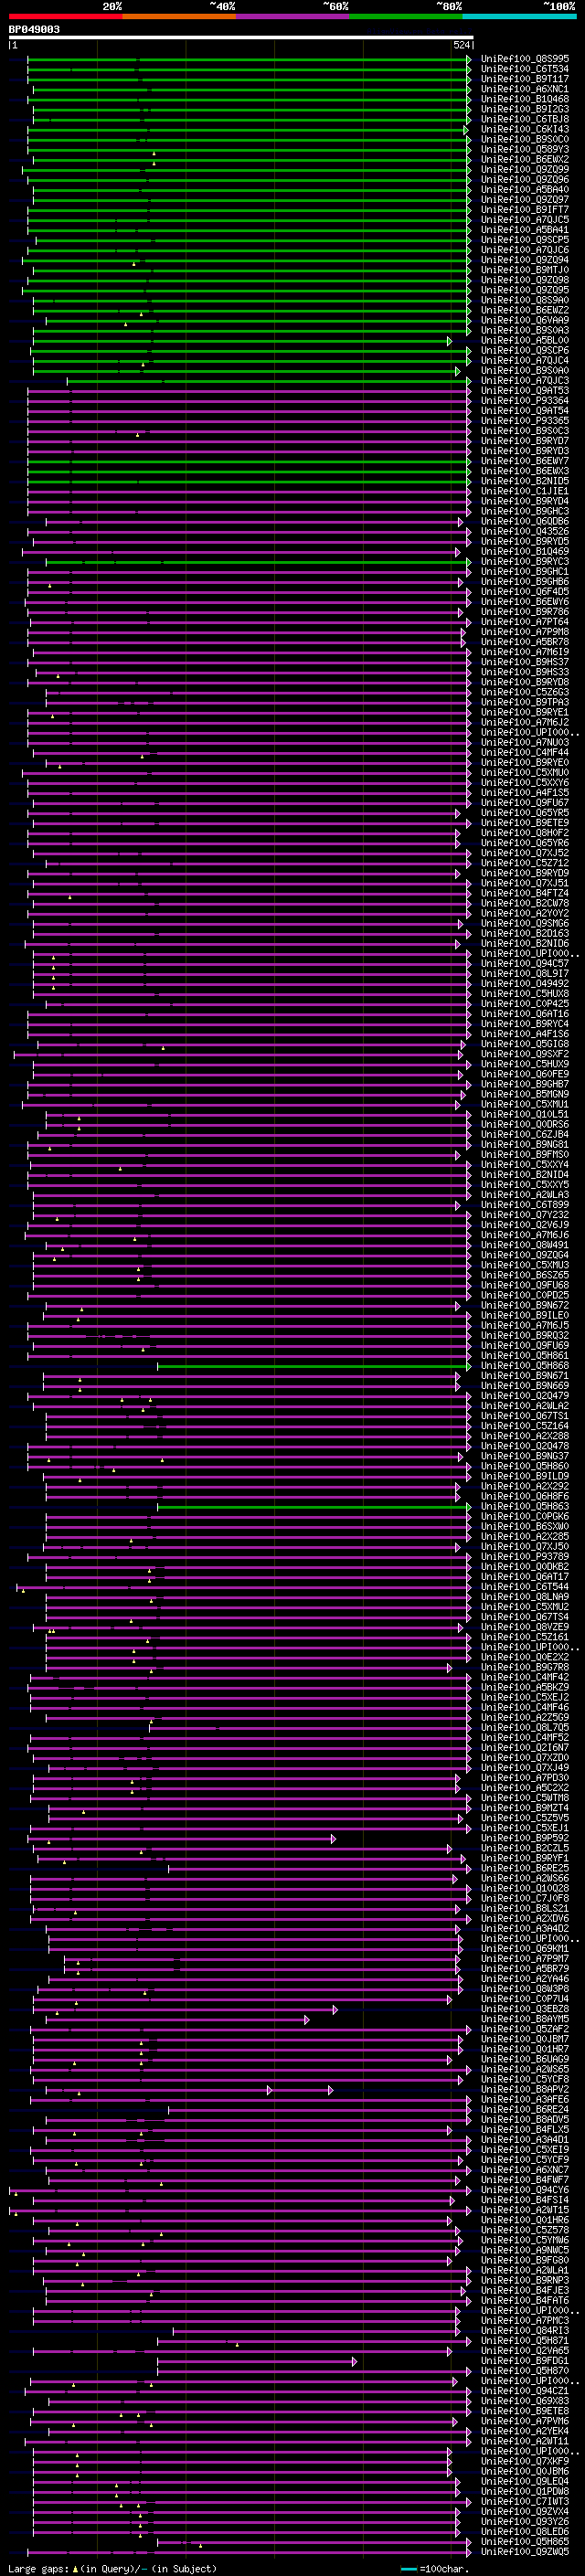
Task: Select the UniRef100_Q43526 label
Action: [525, 531]
